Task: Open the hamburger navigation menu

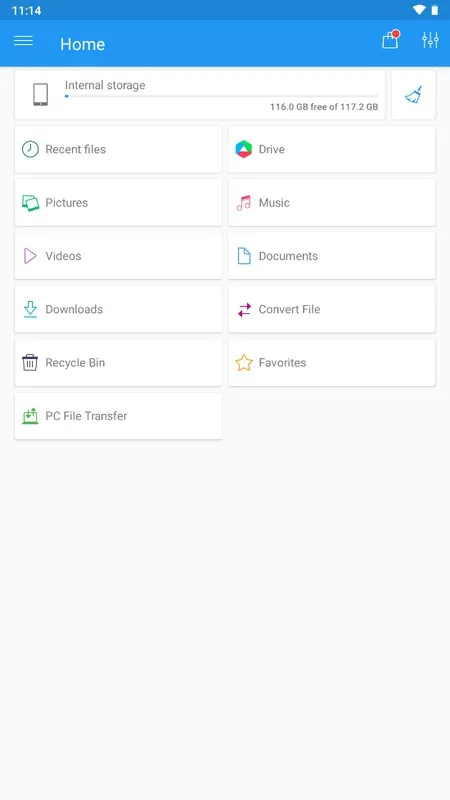Action: coord(23,41)
